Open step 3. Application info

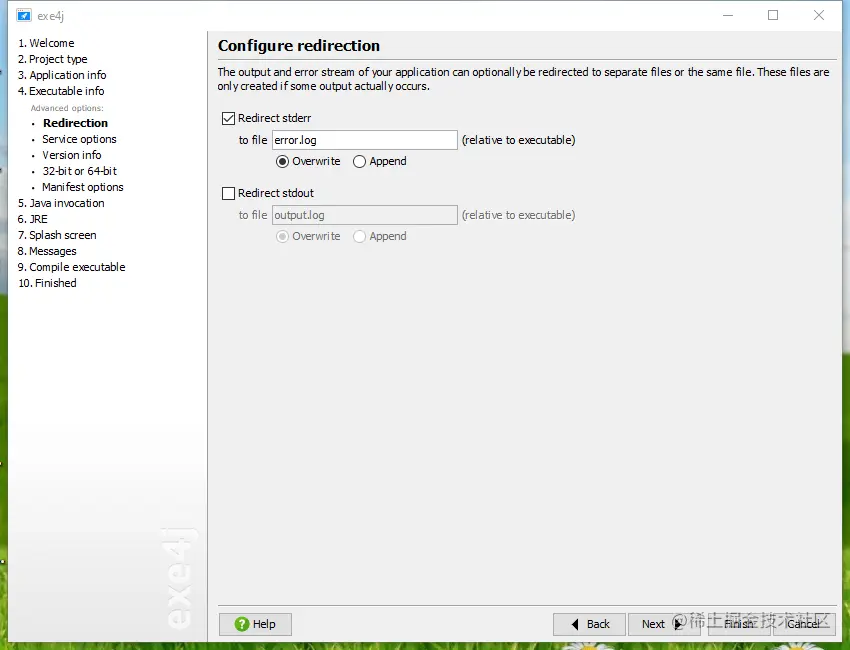pyautogui.click(x=62, y=75)
